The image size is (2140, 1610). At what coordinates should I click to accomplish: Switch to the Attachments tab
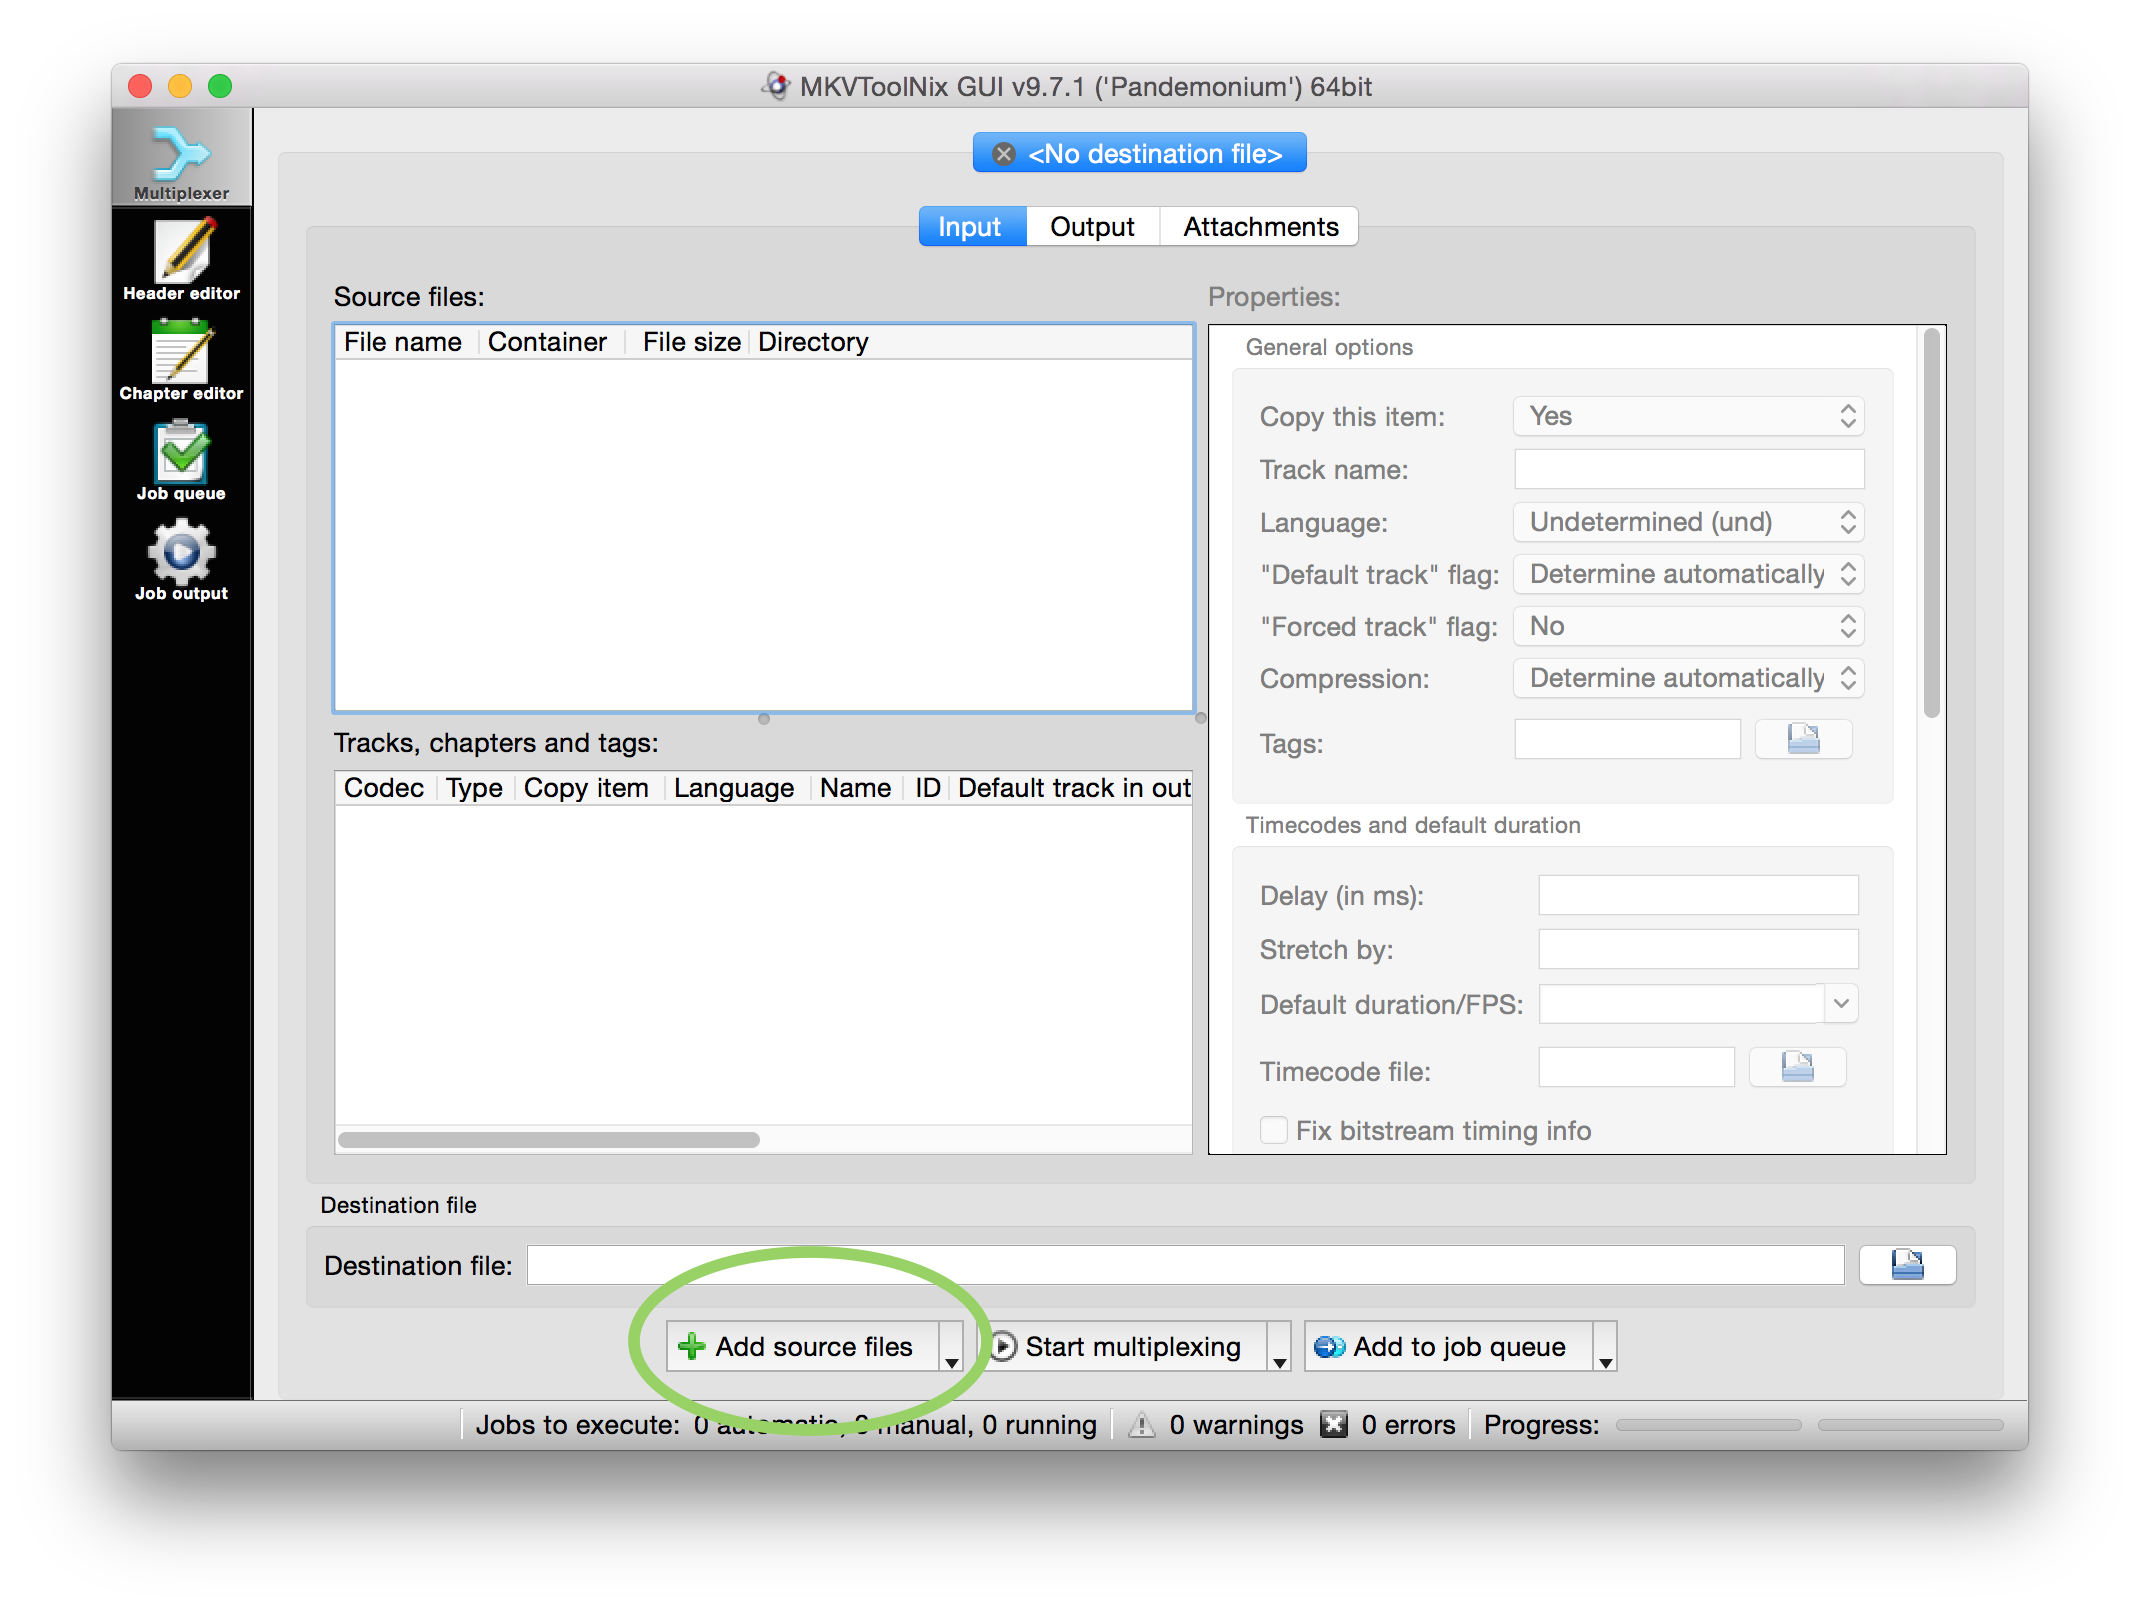pyautogui.click(x=1260, y=227)
